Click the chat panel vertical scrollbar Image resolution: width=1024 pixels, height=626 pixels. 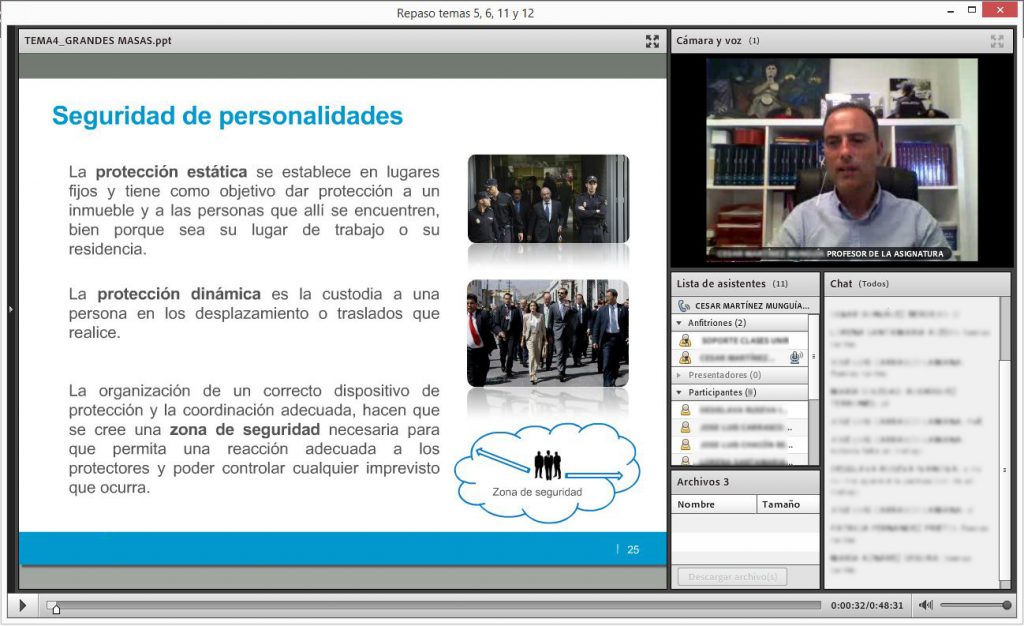1004,442
